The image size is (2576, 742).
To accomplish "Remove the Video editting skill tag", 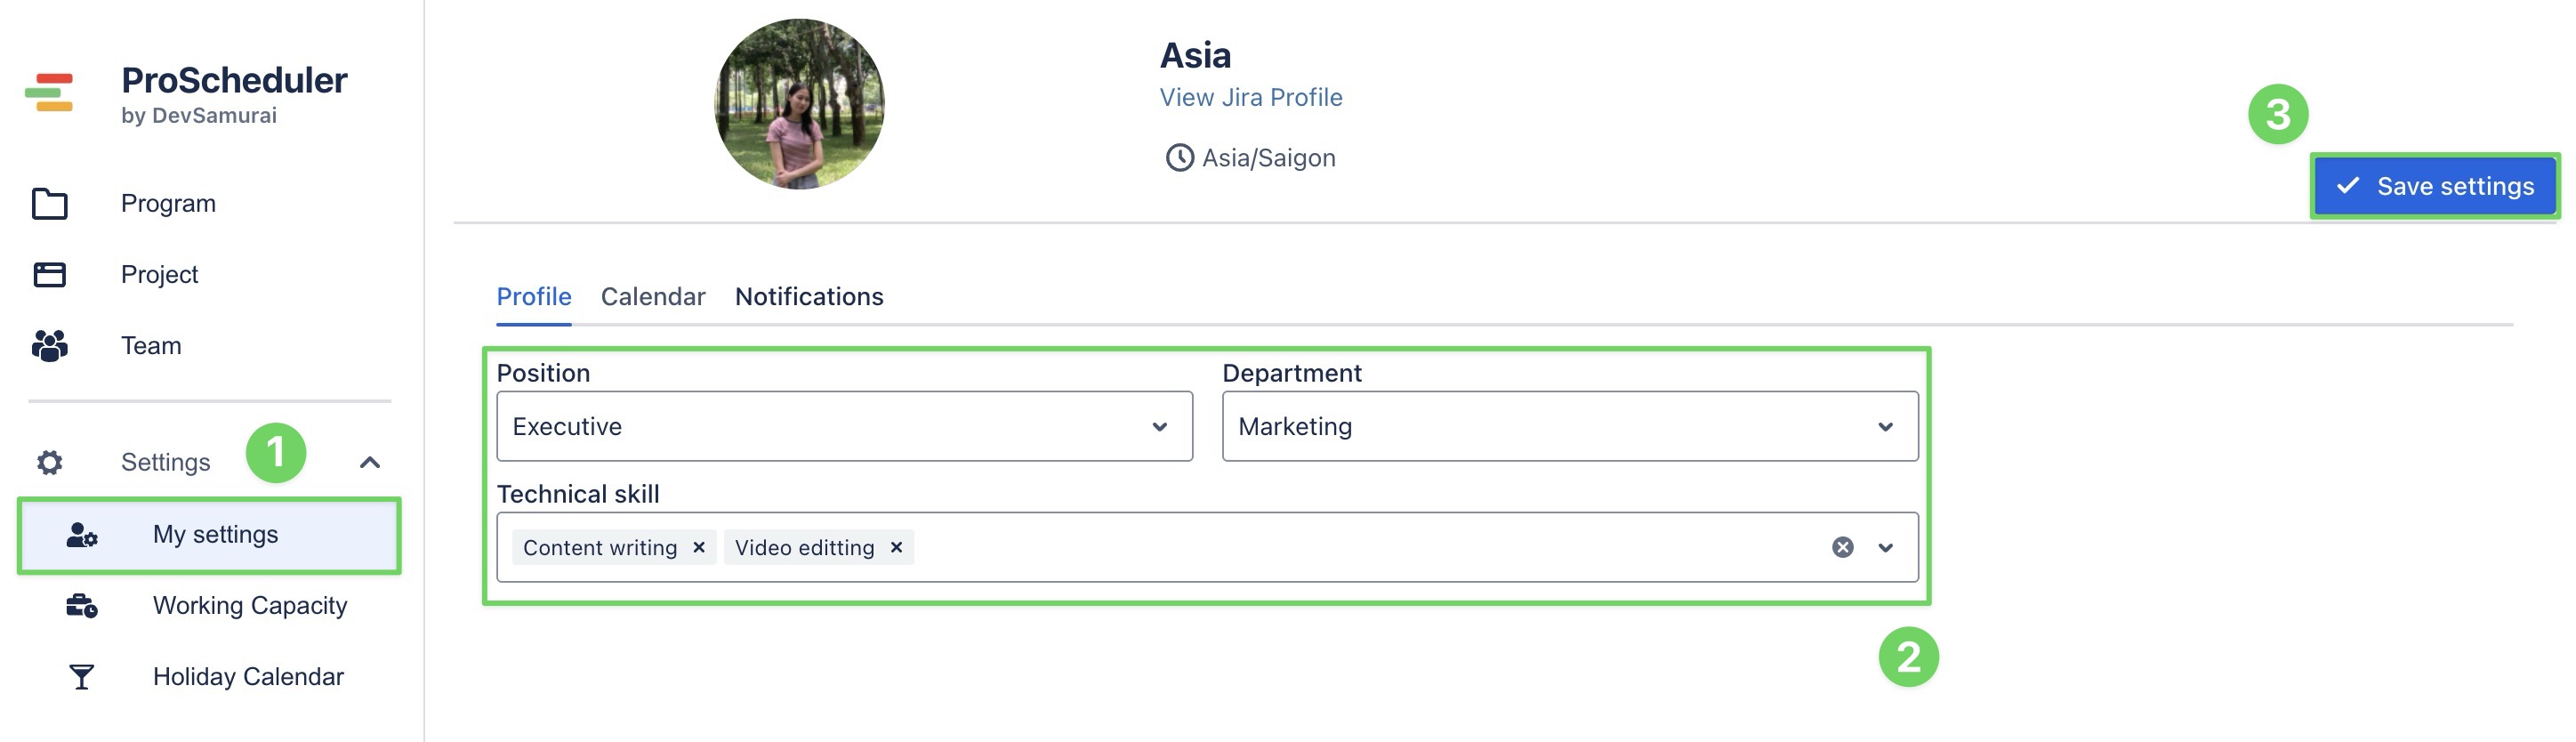I will pos(896,547).
